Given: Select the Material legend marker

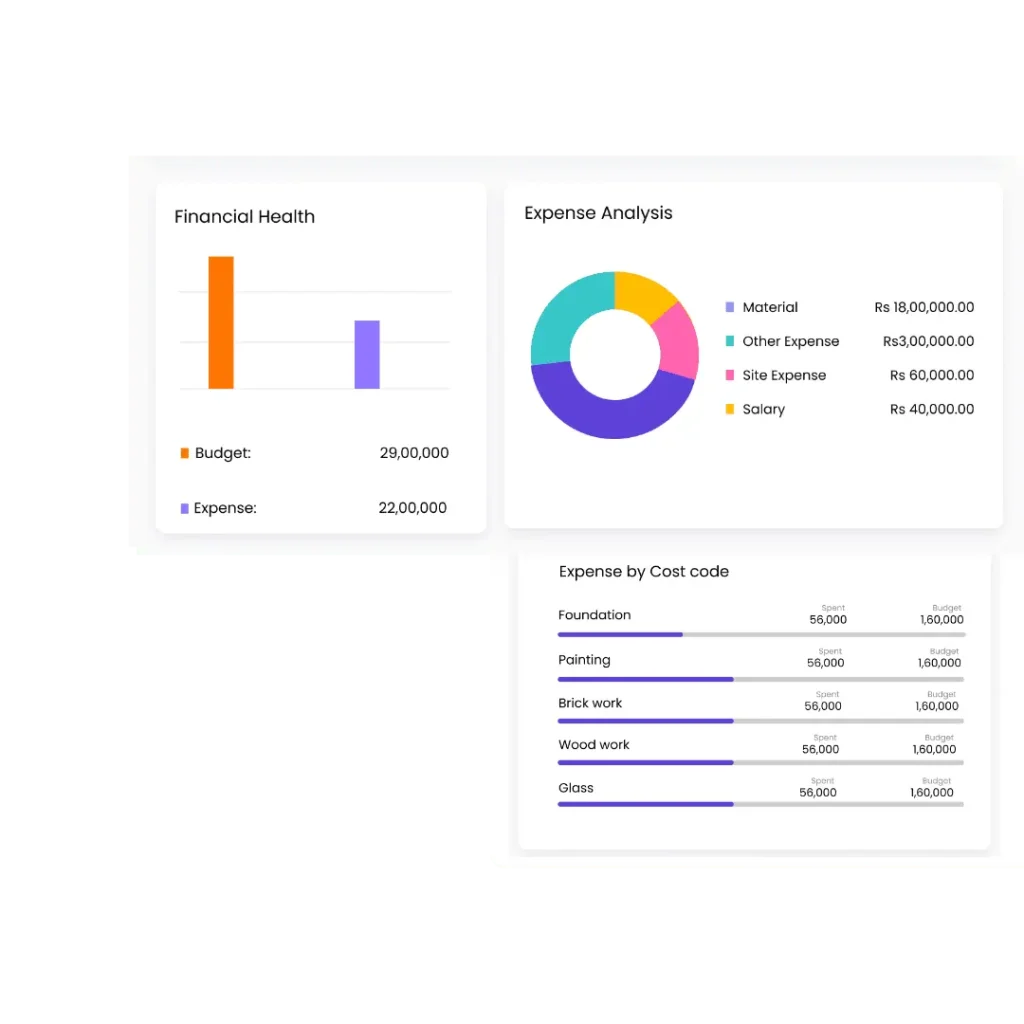Looking at the screenshot, I should [x=730, y=308].
